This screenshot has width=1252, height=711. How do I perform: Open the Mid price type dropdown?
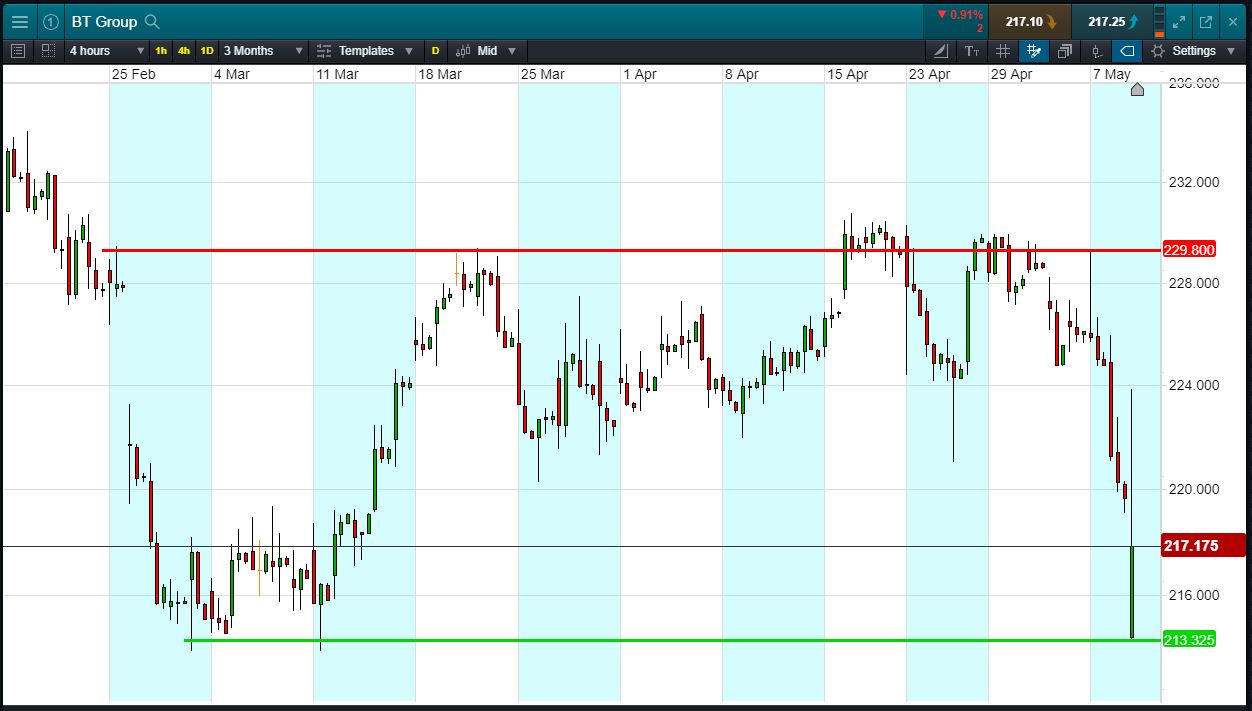pyautogui.click(x=487, y=50)
